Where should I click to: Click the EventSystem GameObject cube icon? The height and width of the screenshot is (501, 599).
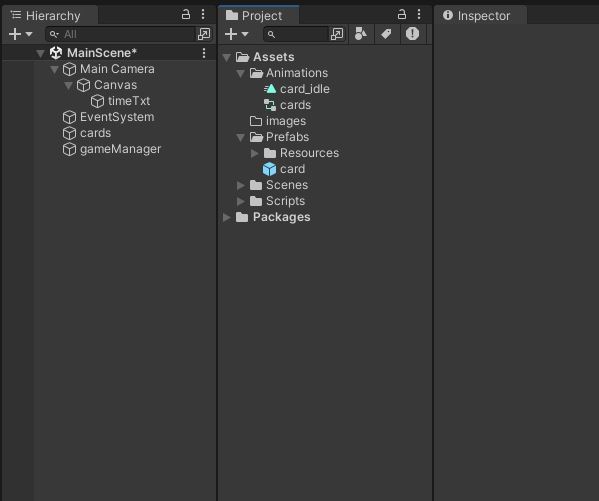69,117
